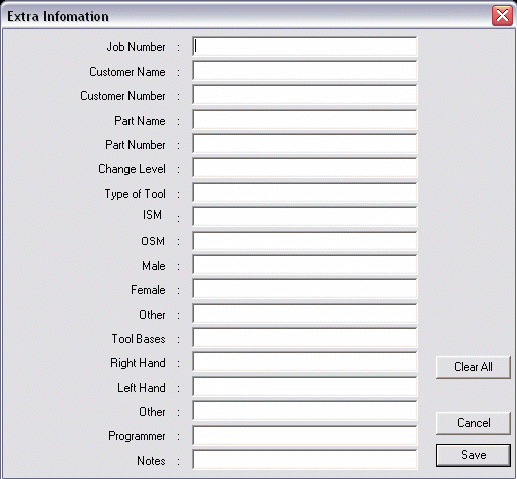The image size is (517, 479).
Task: Select the Left Hand field
Action: (x=305, y=387)
